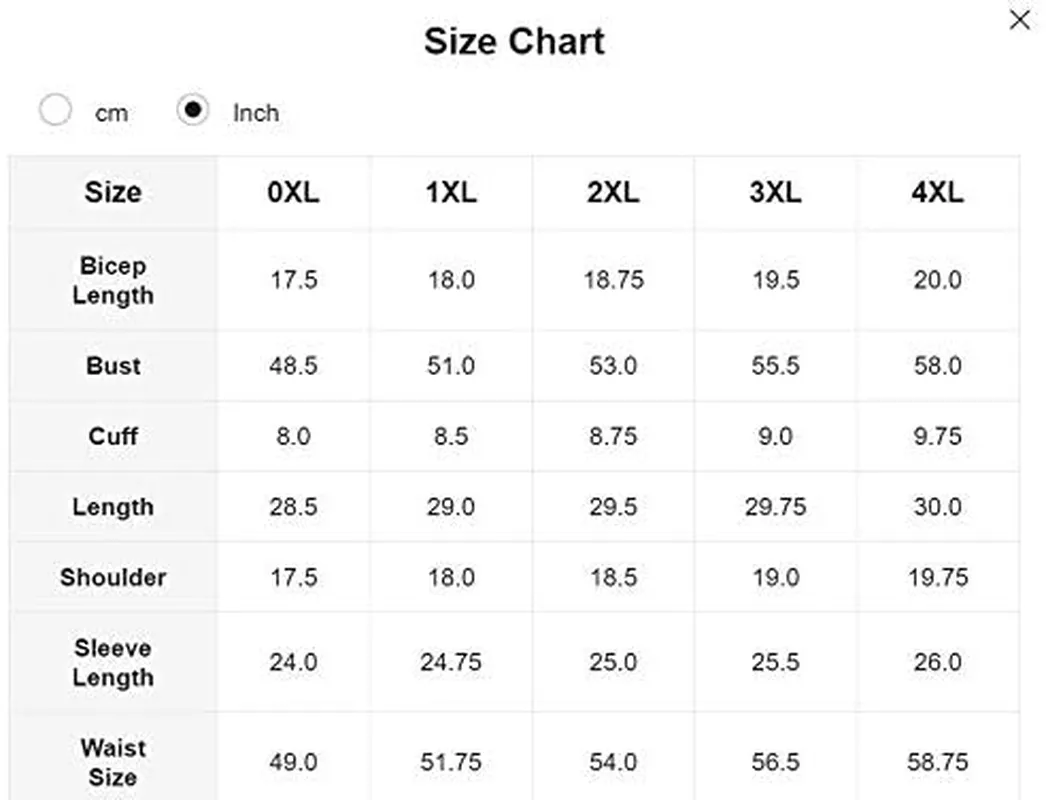Select the cm unit radio button

(55, 109)
